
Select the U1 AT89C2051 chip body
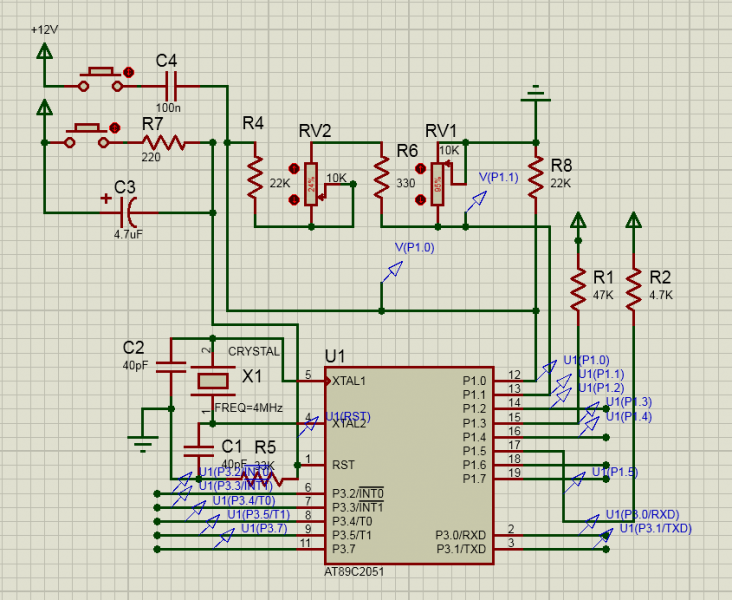pyautogui.click(x=409, y=466)
